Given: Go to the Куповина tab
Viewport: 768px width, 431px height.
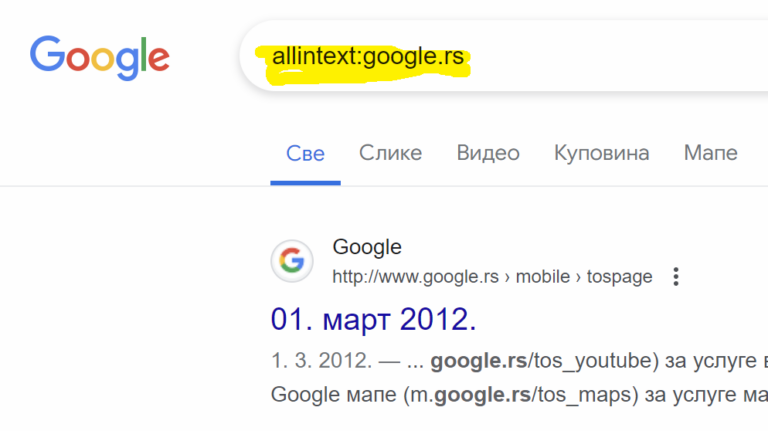Looking at the screenshot, I should click(x=601, y=154).
